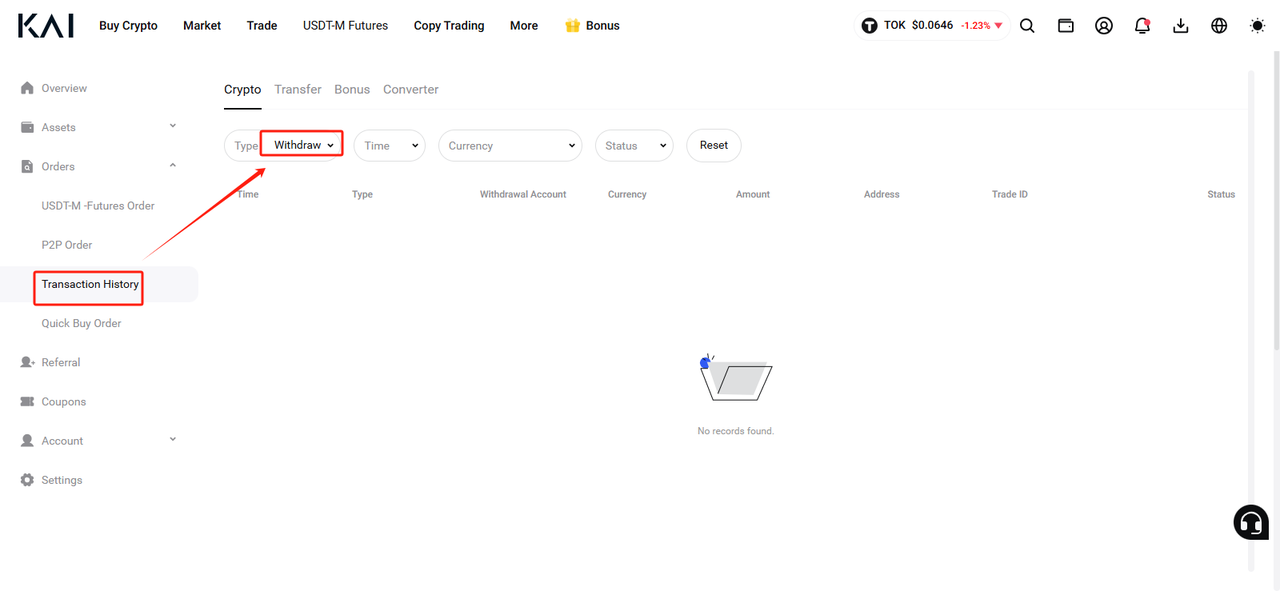Open notifications bell icon

coord(1142,26)
